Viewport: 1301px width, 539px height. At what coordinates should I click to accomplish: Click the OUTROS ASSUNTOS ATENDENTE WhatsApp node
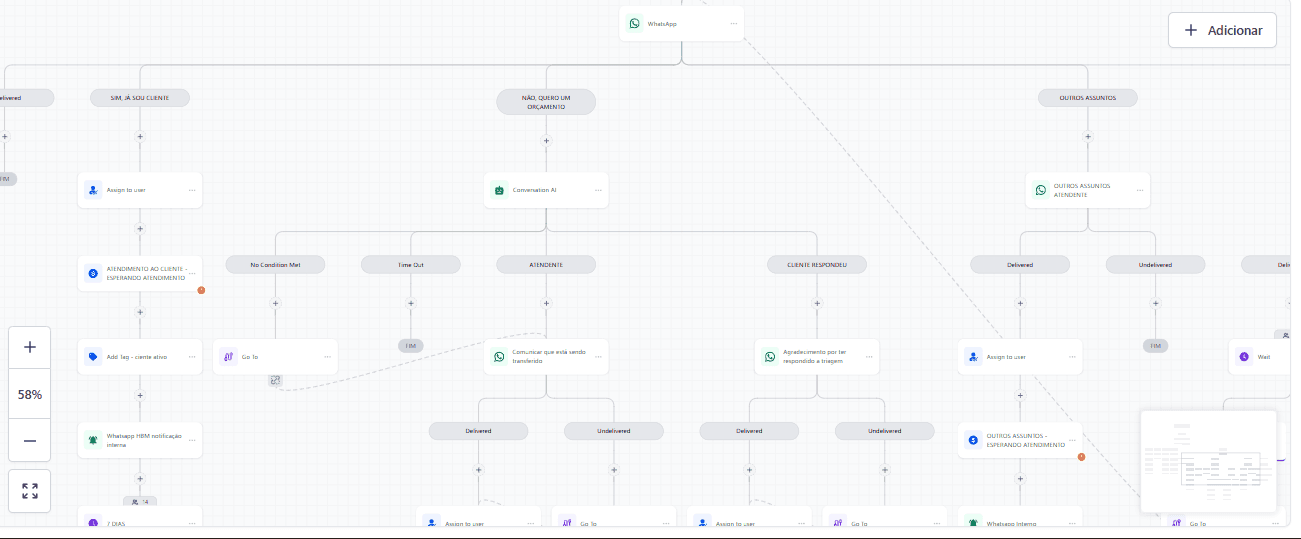click(x=1087, y=190)
